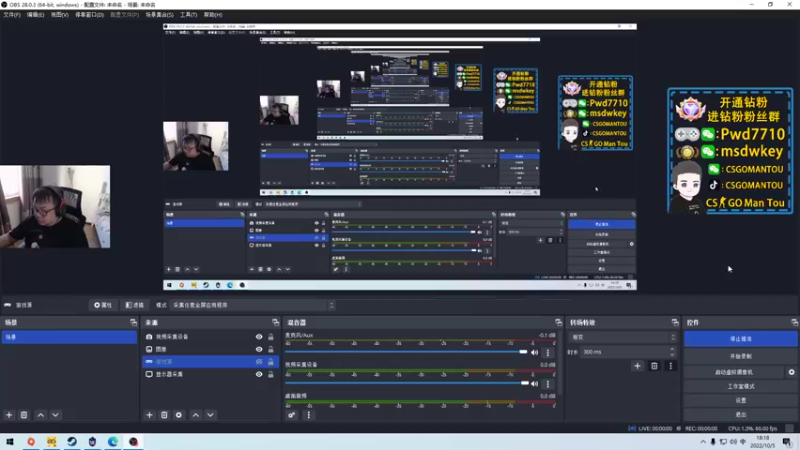This screenshot has width=800, height=450.
Task: Remove scene transition with trash icon
Action: pos(654,366)
